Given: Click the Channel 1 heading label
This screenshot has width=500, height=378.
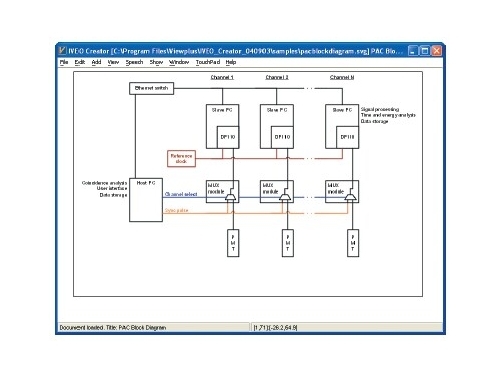Looking at the screenshot, I should [x=222, y=77].
